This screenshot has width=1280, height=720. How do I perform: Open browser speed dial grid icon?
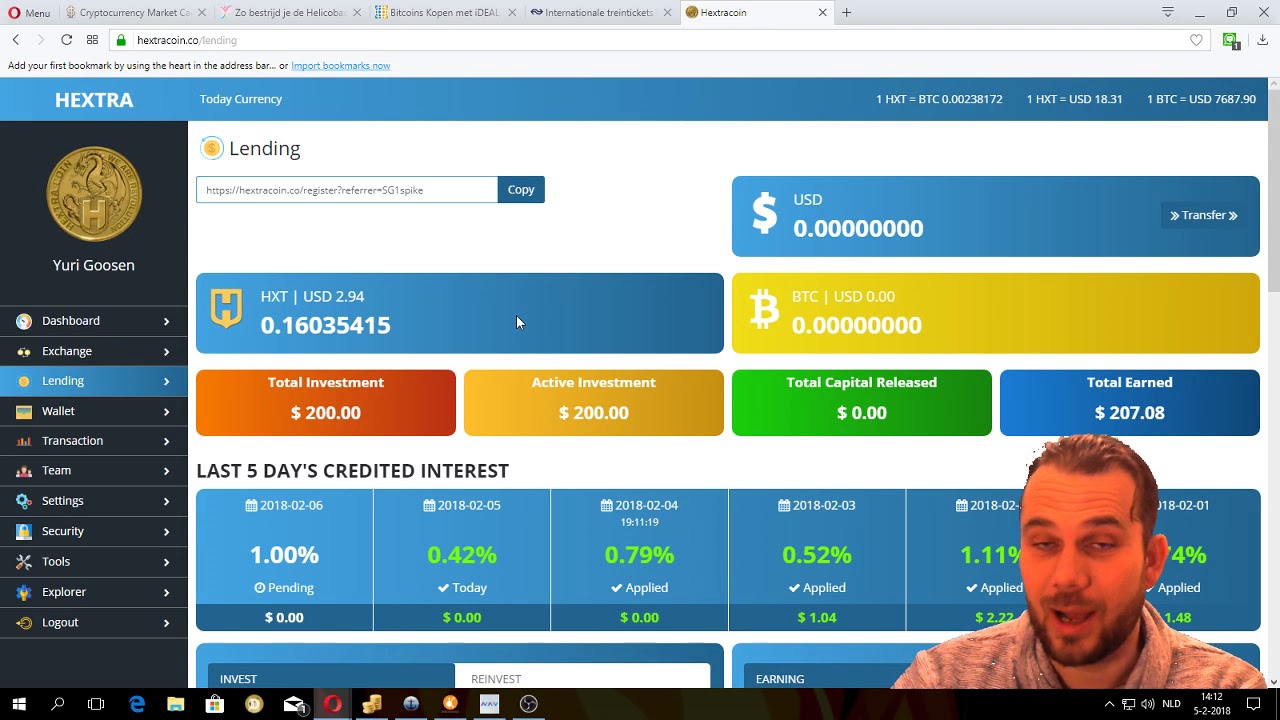92,40
